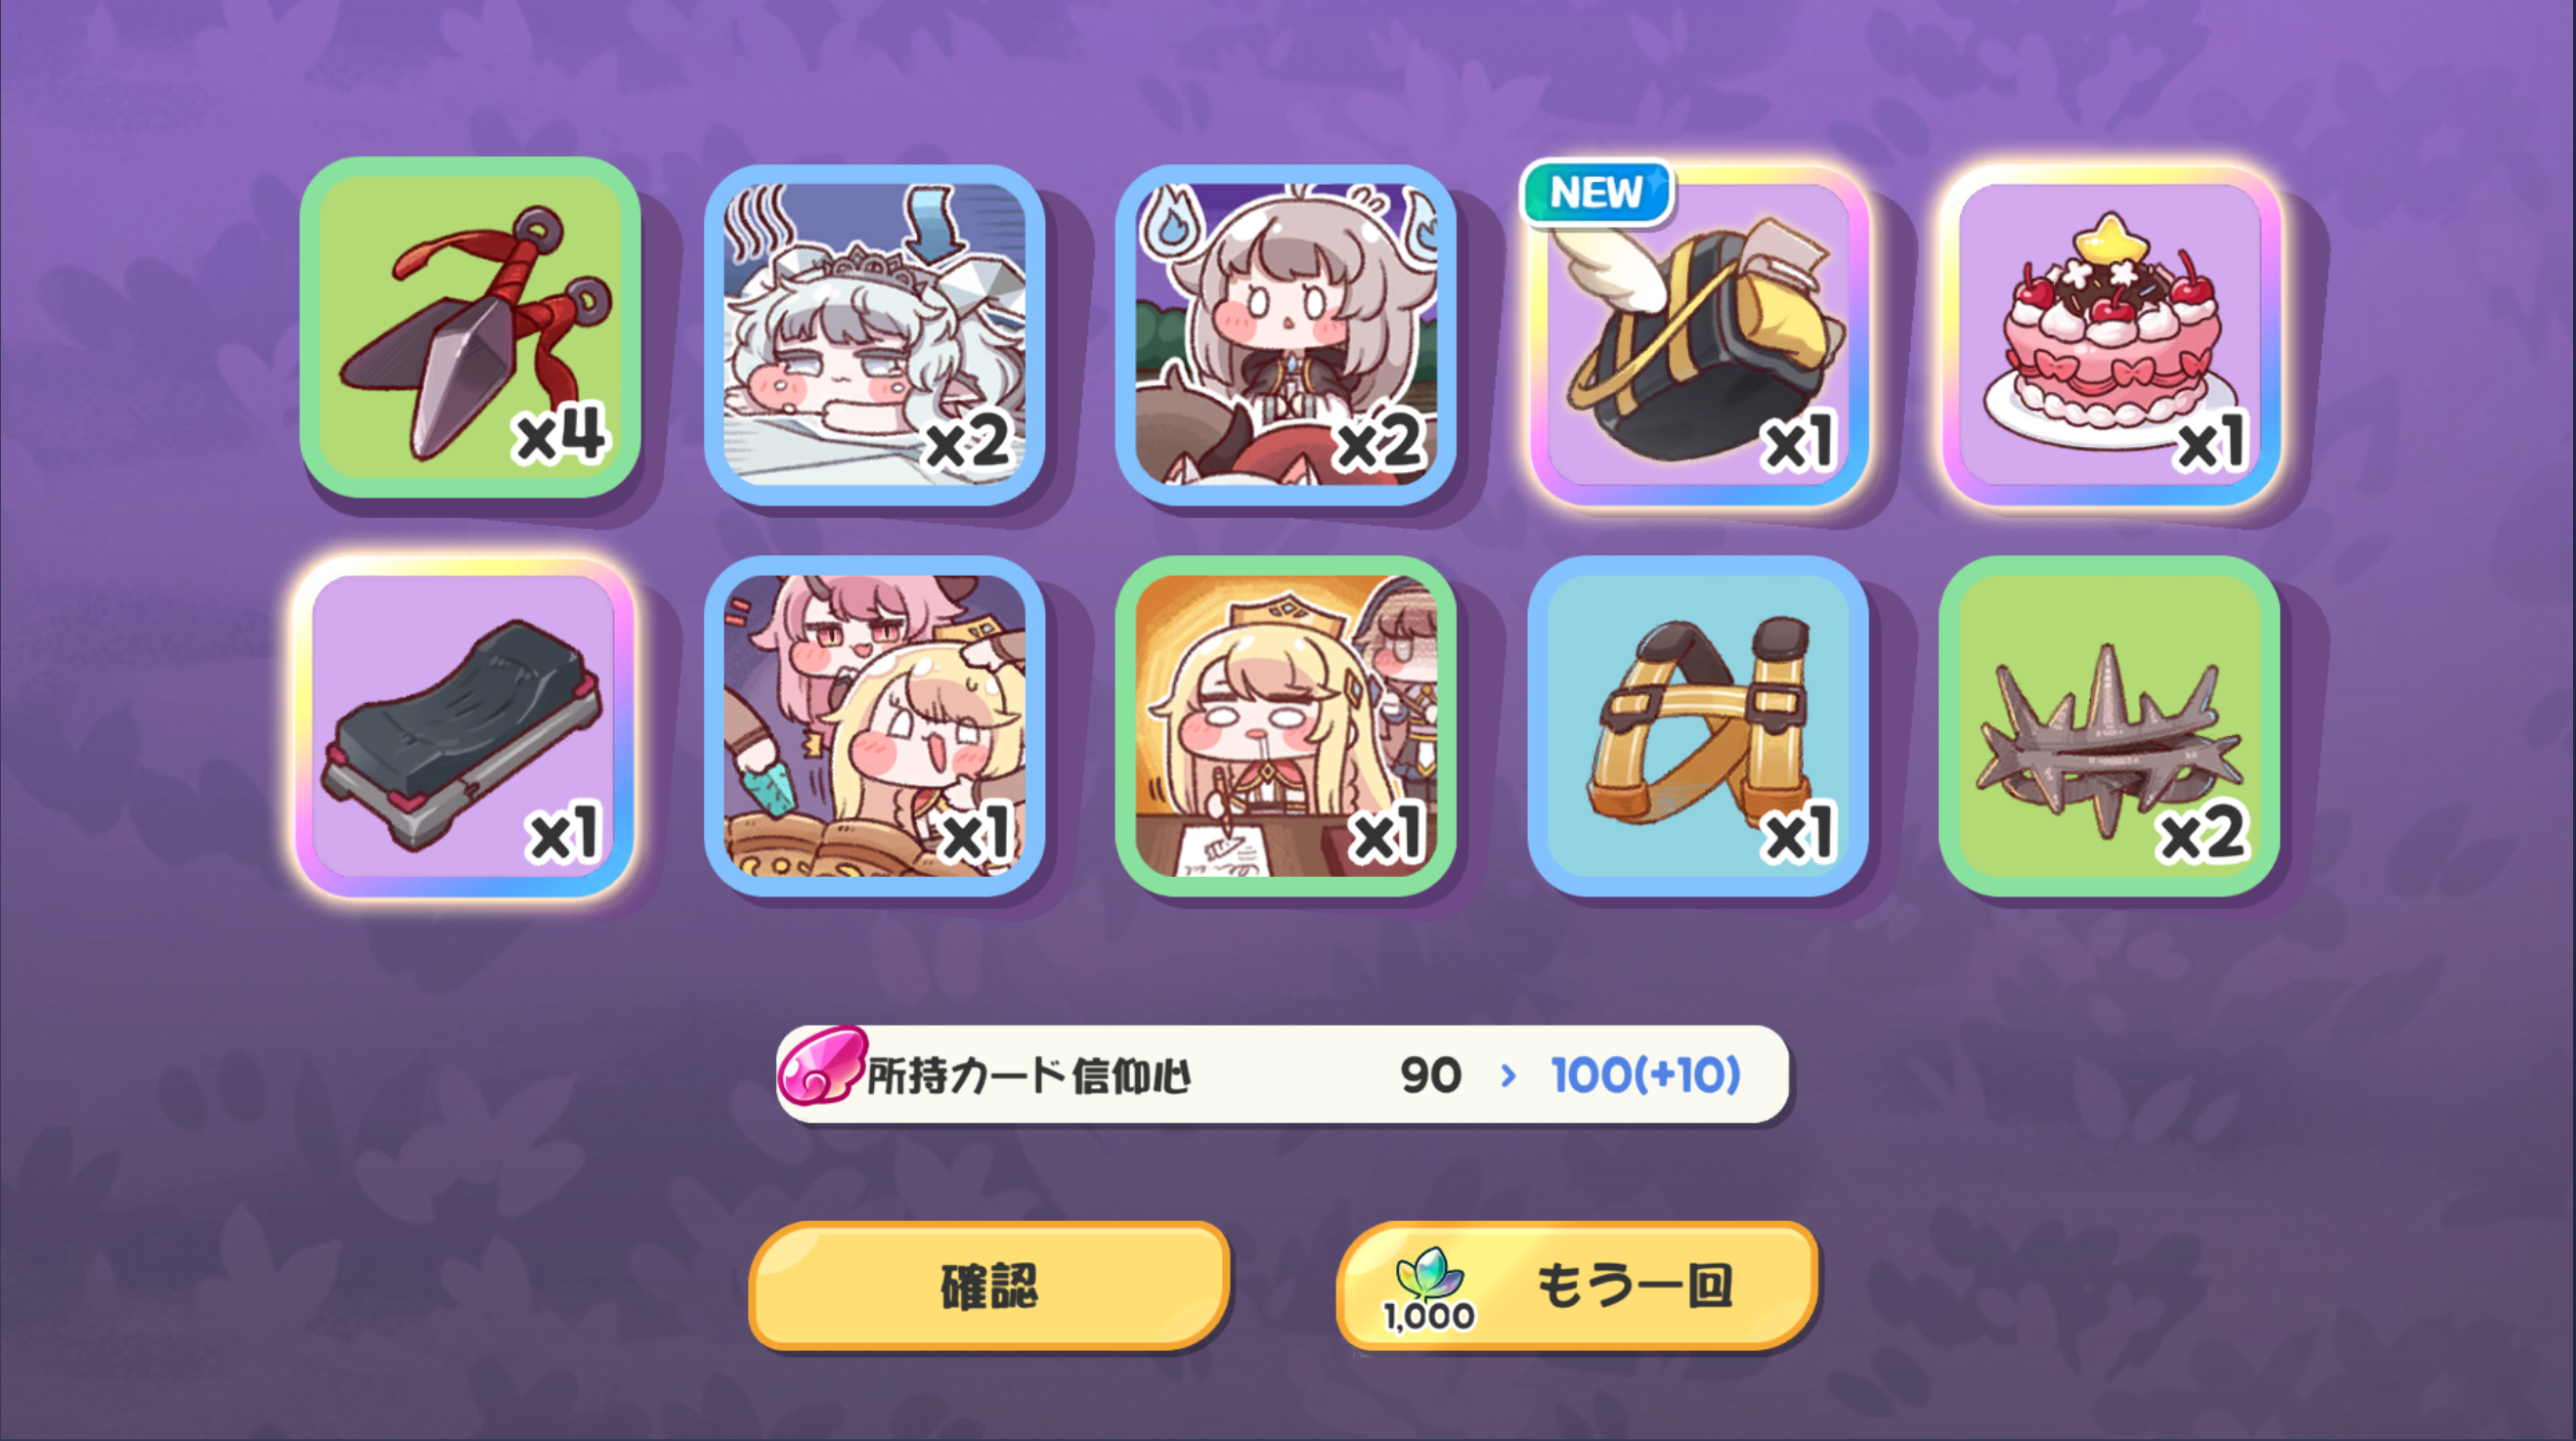The image size is (2576, 1441).
Task: Click the 1,000 cost on draw button
Action: coord(1429,1315)
